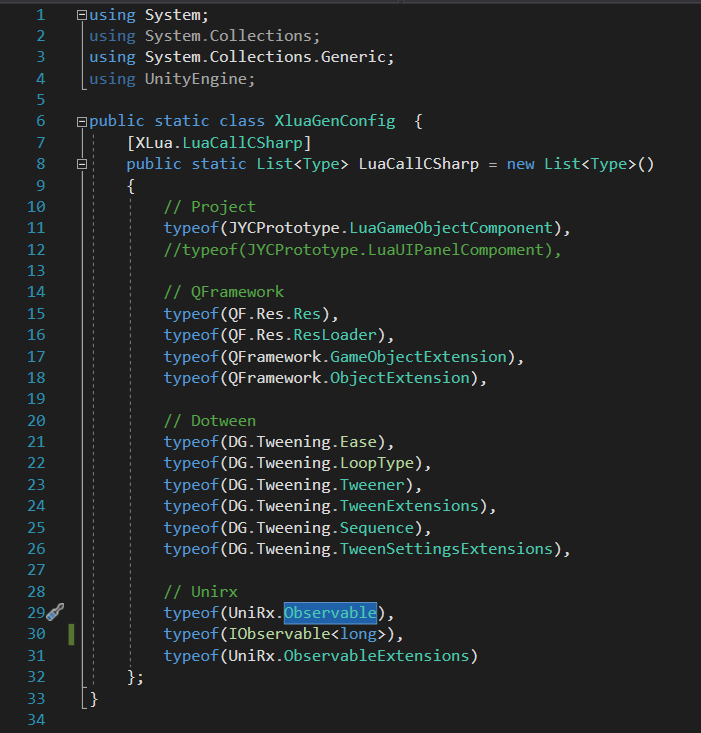Click the screwdriver quick-actions icon on line 29
The height and width of the screenshot is (733, 701).
[56, 612]
